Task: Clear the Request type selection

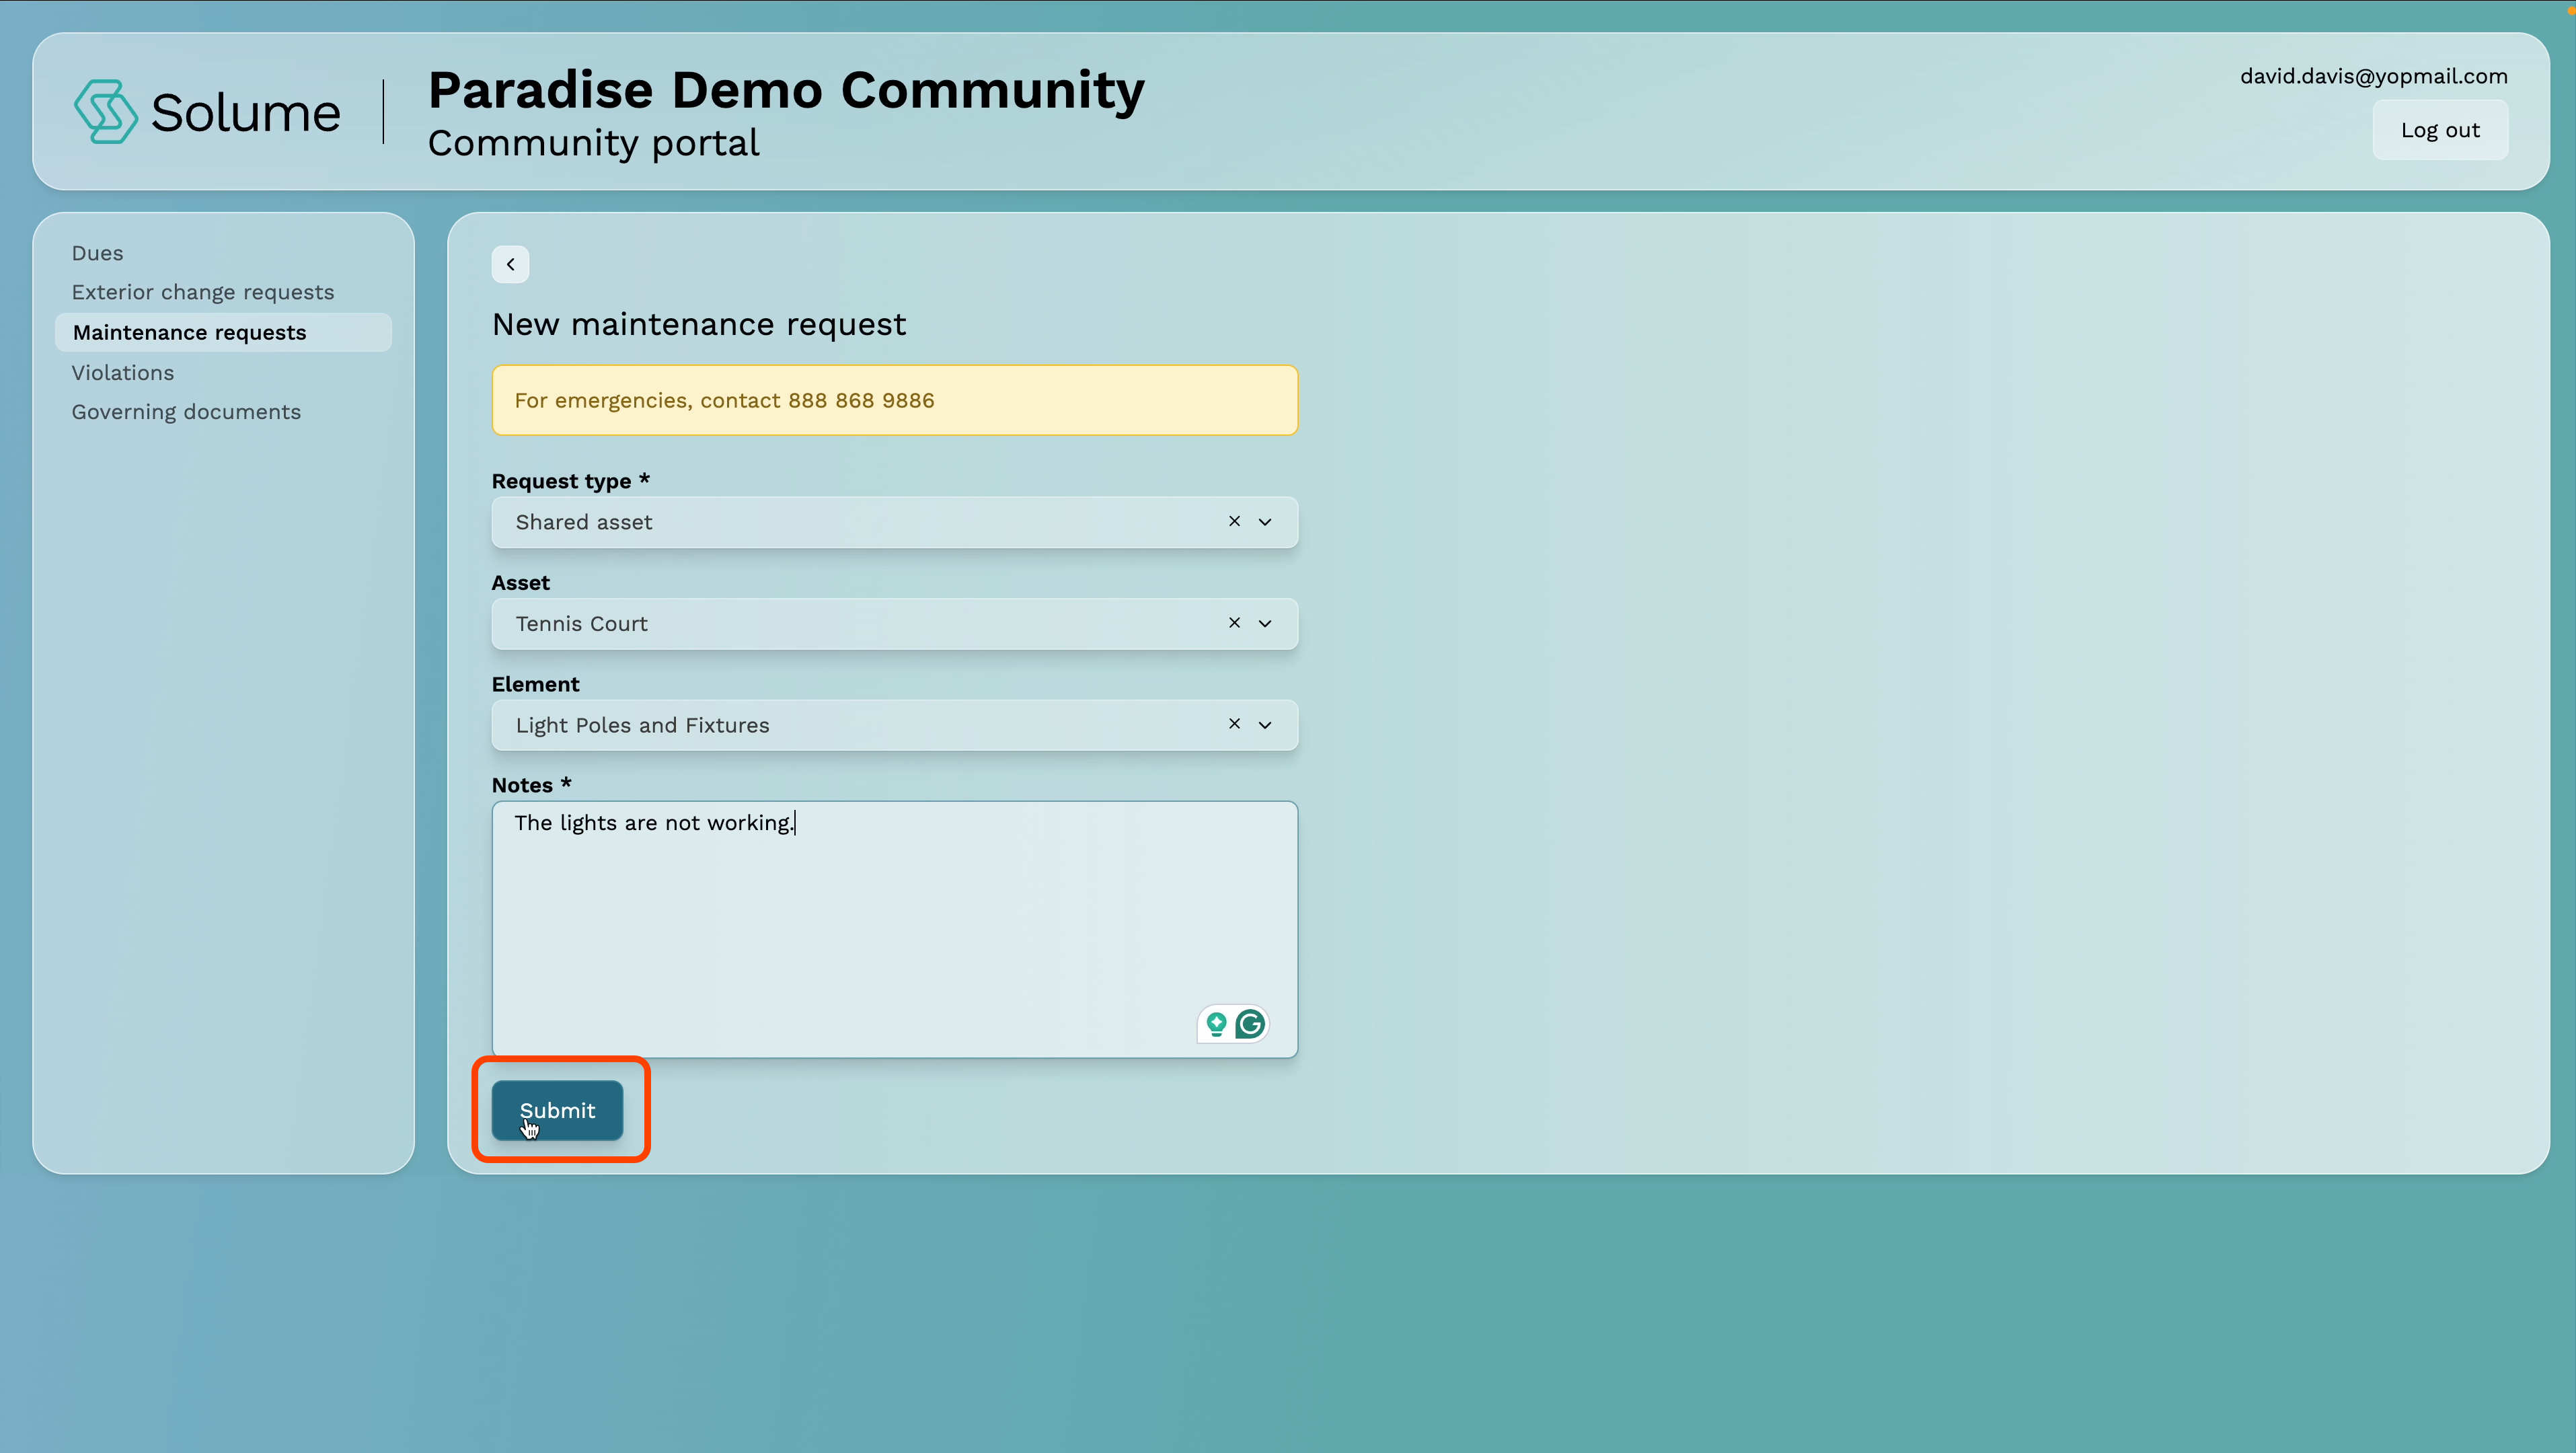Action: [x=1234, y=521]
